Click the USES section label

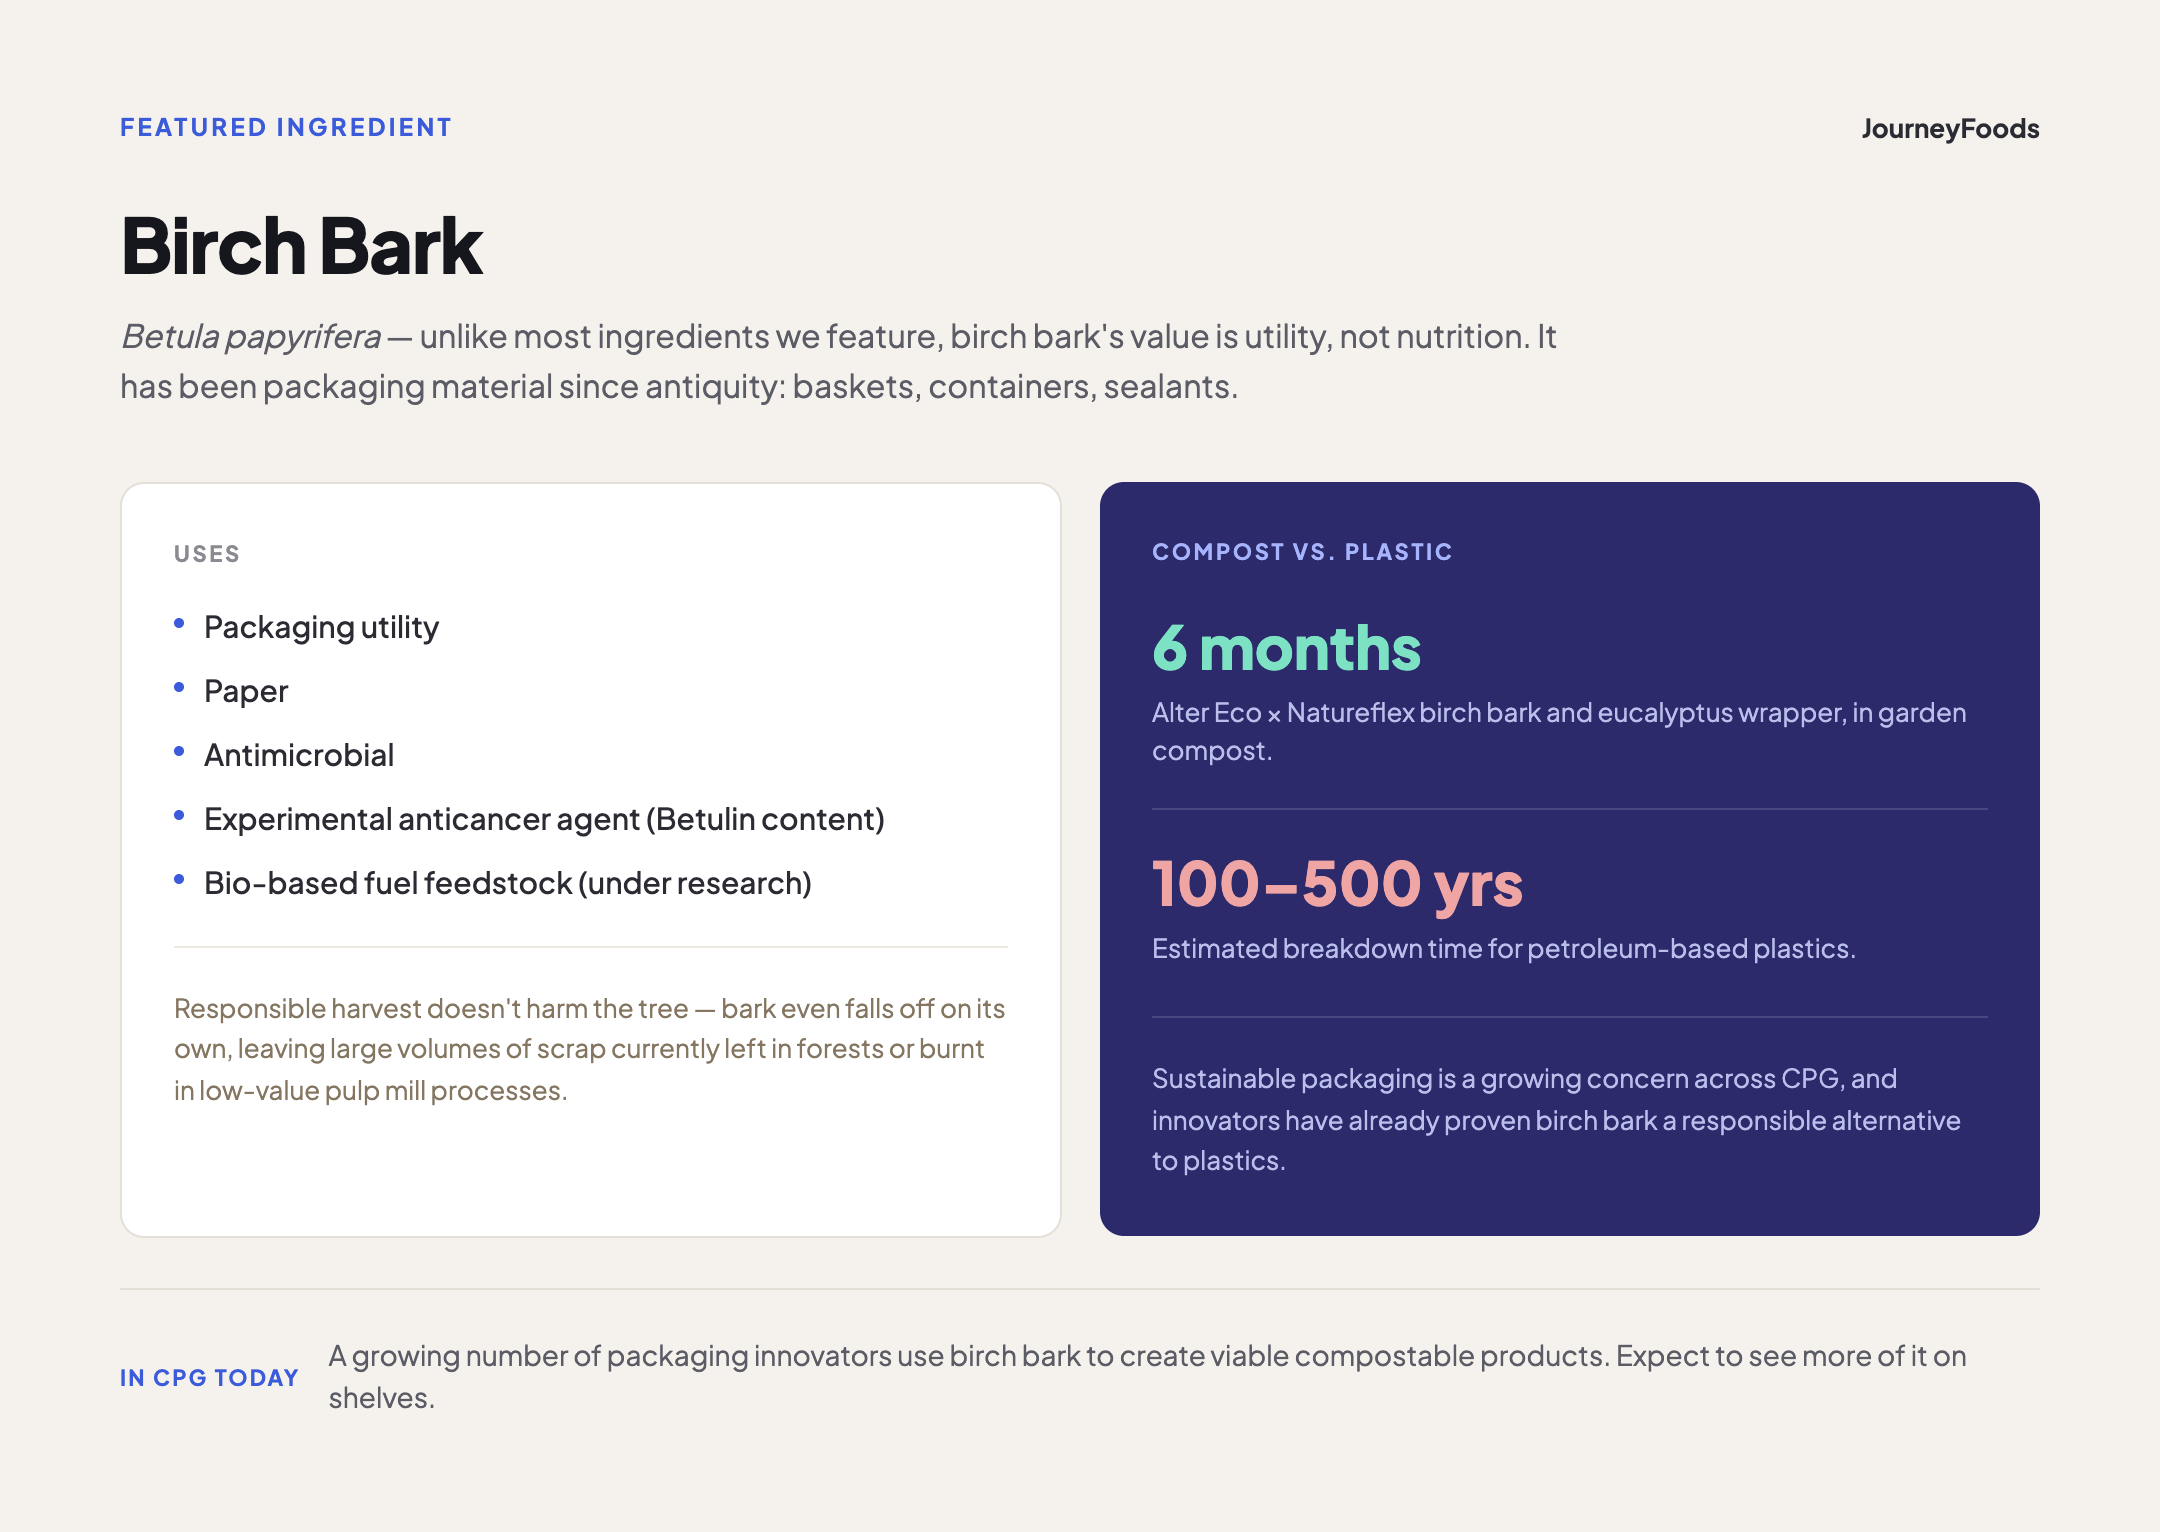pos(207,554)
